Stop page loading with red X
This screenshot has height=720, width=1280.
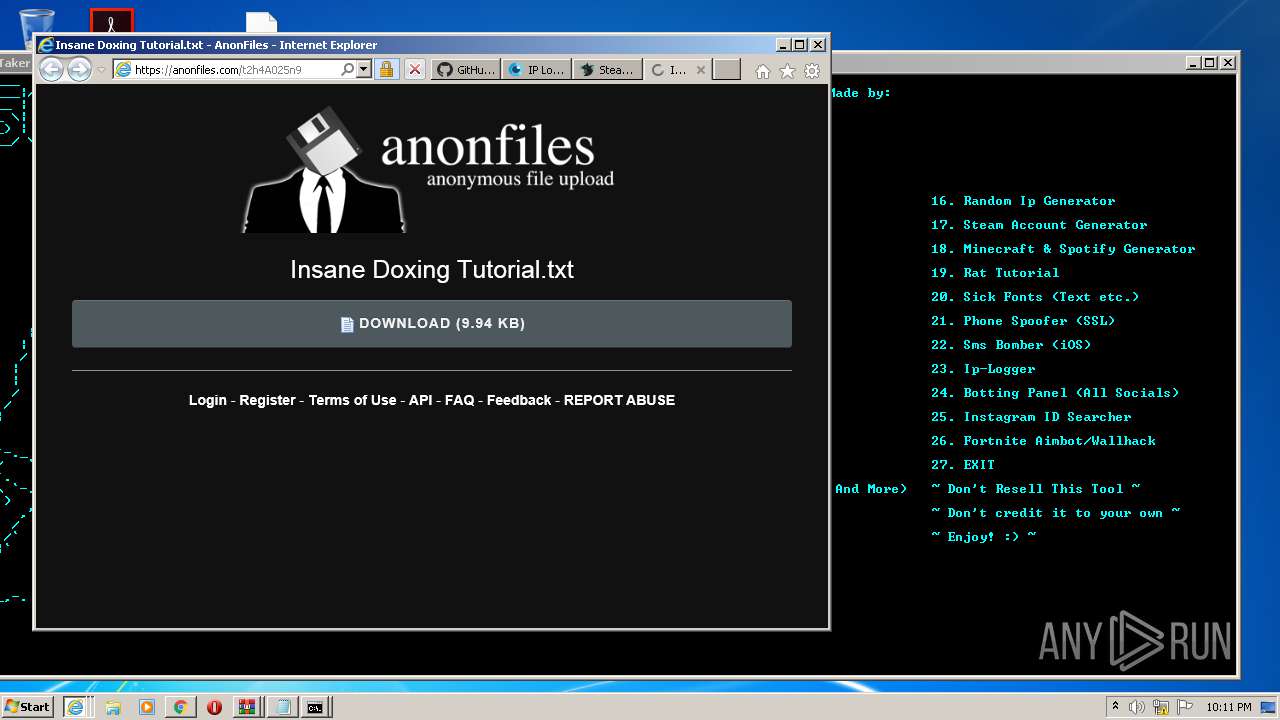(x=415, y=70)
